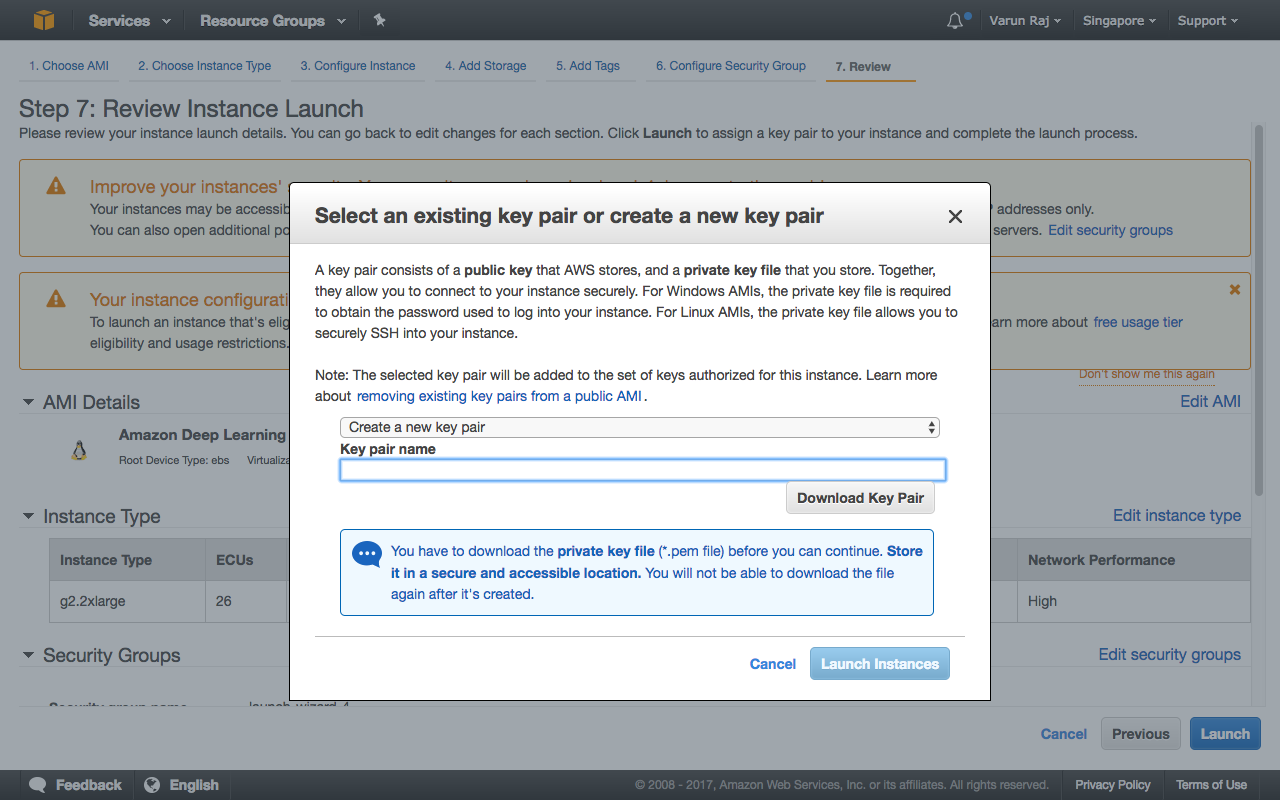Switch to 6. Configure Security Group tab
The width and height of the screenshot is (1280, 800).
(x=730, y=66)
